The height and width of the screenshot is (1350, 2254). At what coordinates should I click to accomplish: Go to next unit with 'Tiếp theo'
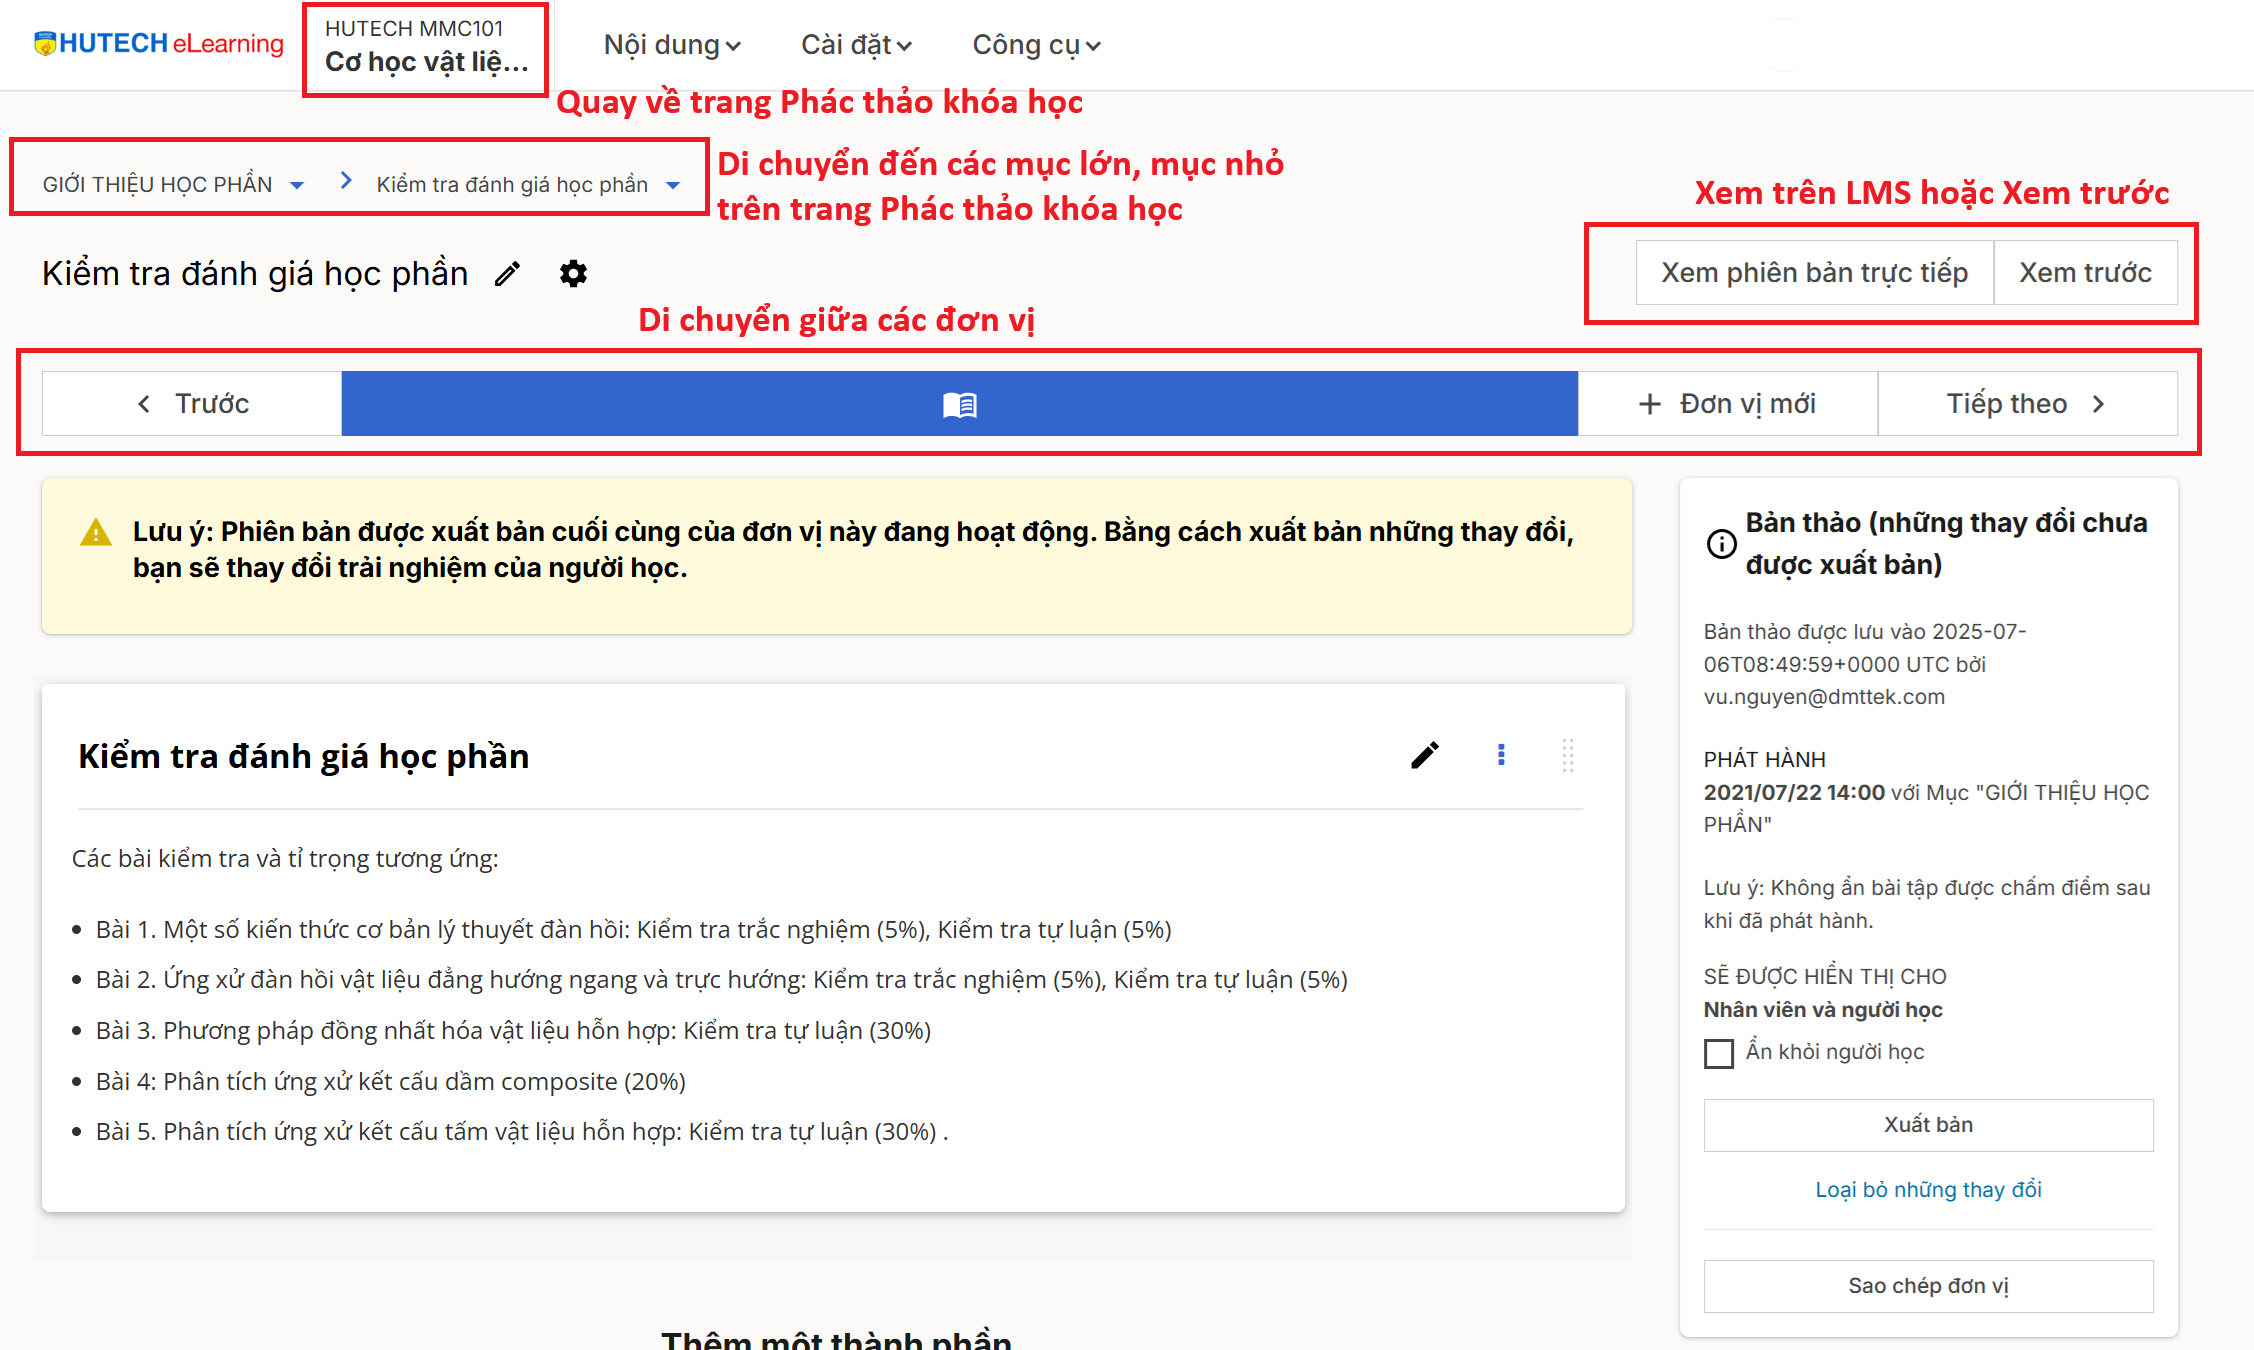2027,404
